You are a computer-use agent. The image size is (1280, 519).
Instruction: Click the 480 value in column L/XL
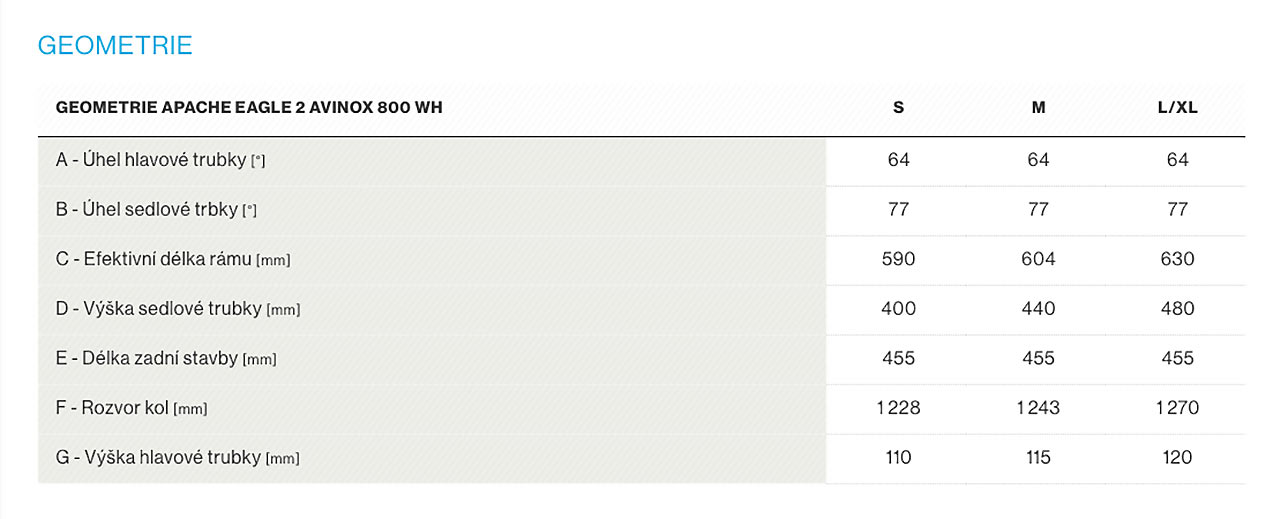[x=1177, y=309]
